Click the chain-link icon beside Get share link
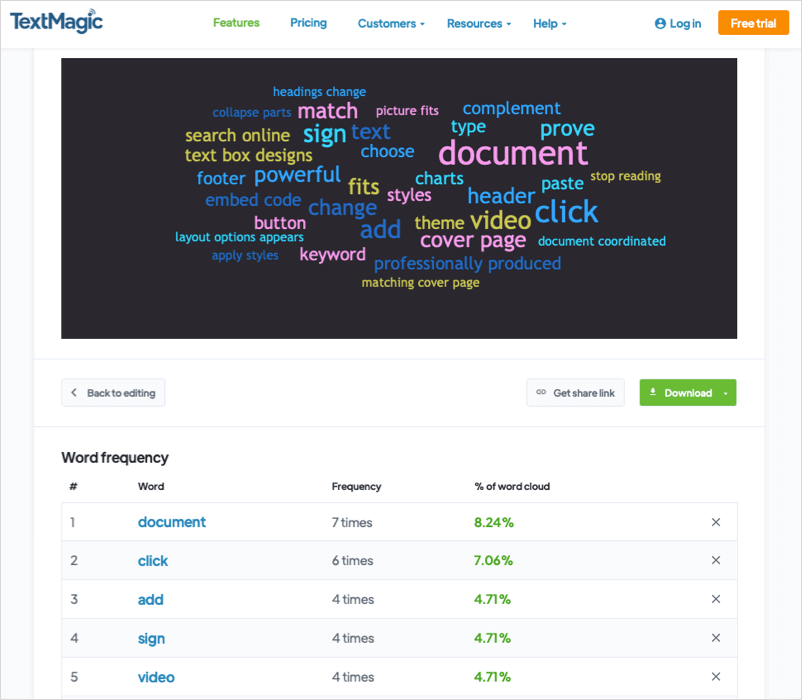802x700 pixels. click(x=541, y=392)
